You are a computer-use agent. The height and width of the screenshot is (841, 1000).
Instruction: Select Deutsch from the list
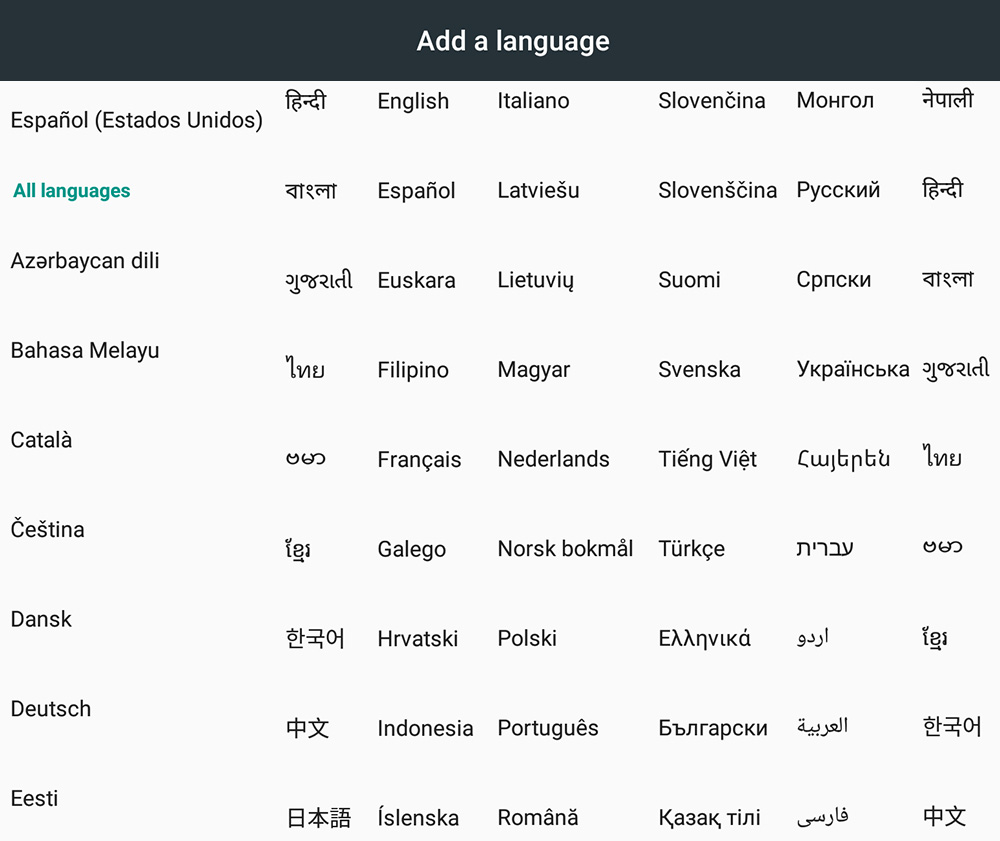pyautogui.click(x=51, y=708)
